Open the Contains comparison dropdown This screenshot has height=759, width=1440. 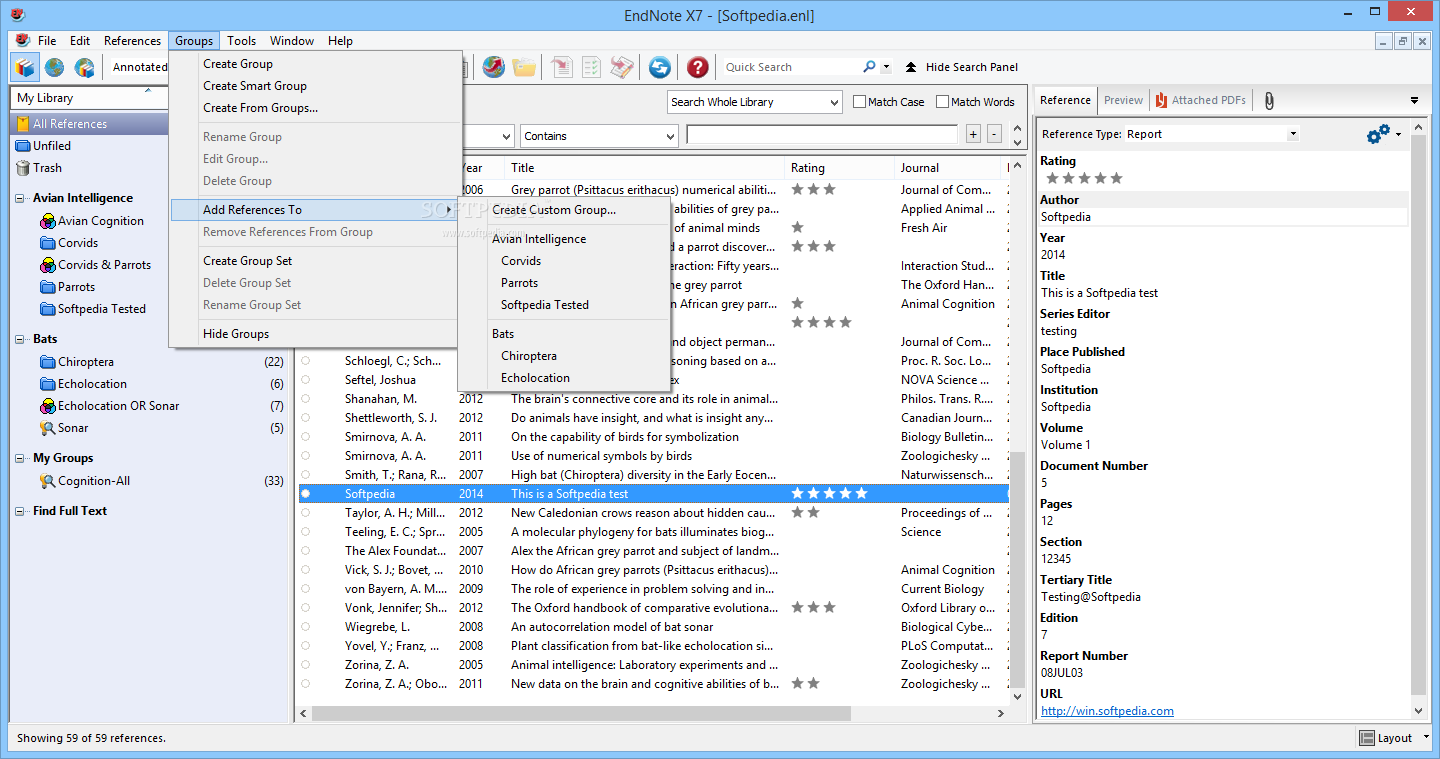click(599, 136)
